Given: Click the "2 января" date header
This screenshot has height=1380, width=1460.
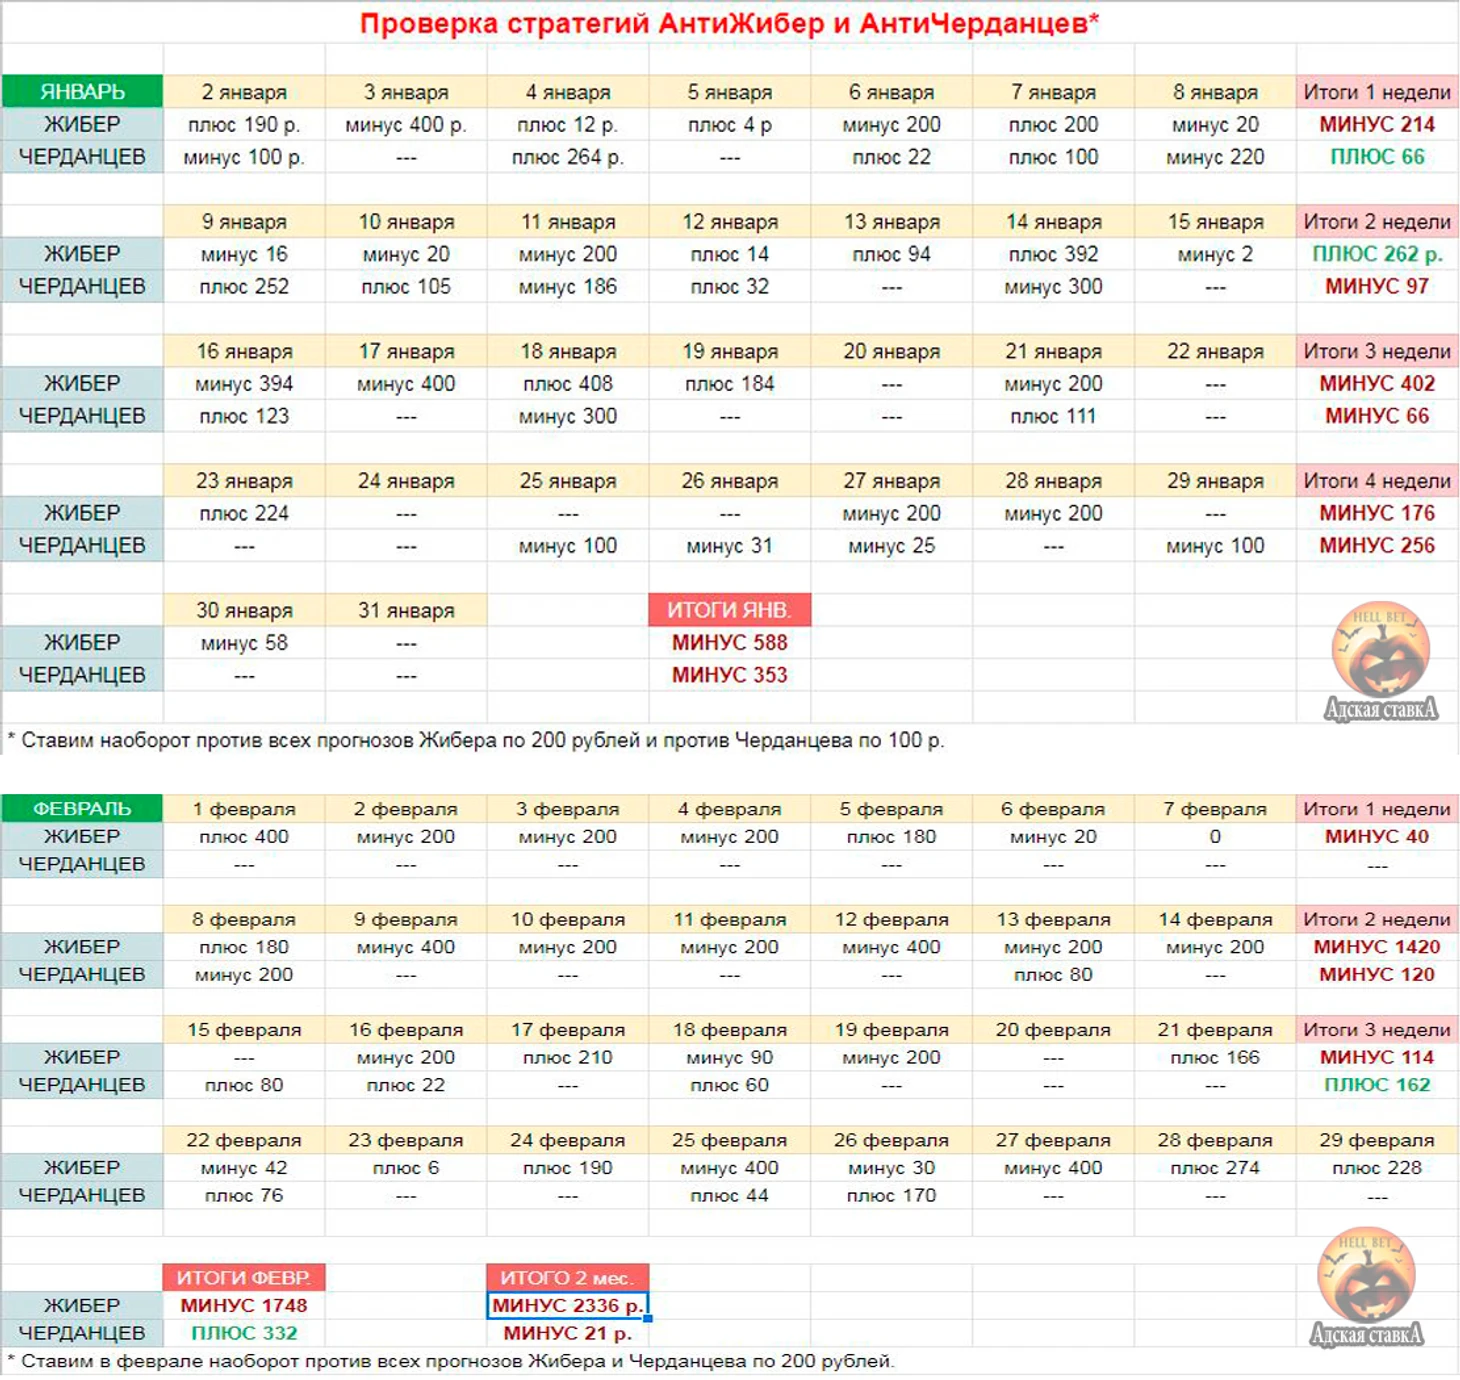Looking at the screenshot, I should coord(244,92).
